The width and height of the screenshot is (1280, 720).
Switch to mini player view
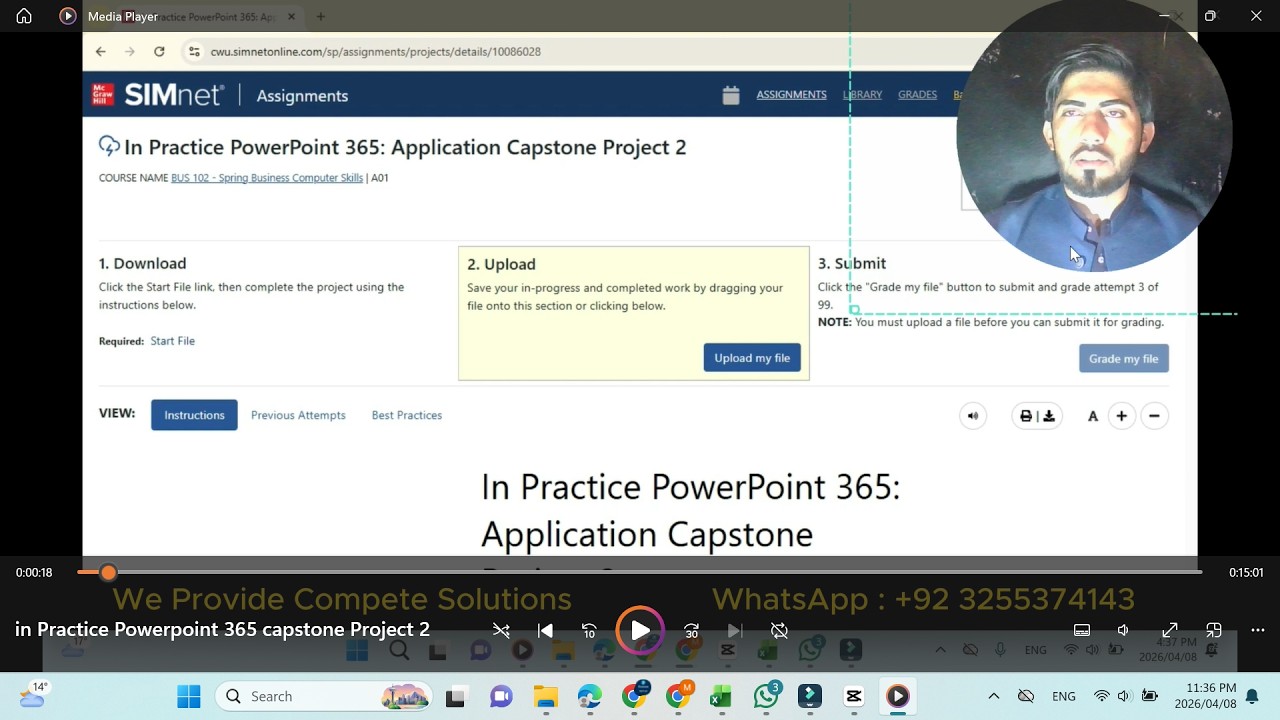(x=1214, y=630)
